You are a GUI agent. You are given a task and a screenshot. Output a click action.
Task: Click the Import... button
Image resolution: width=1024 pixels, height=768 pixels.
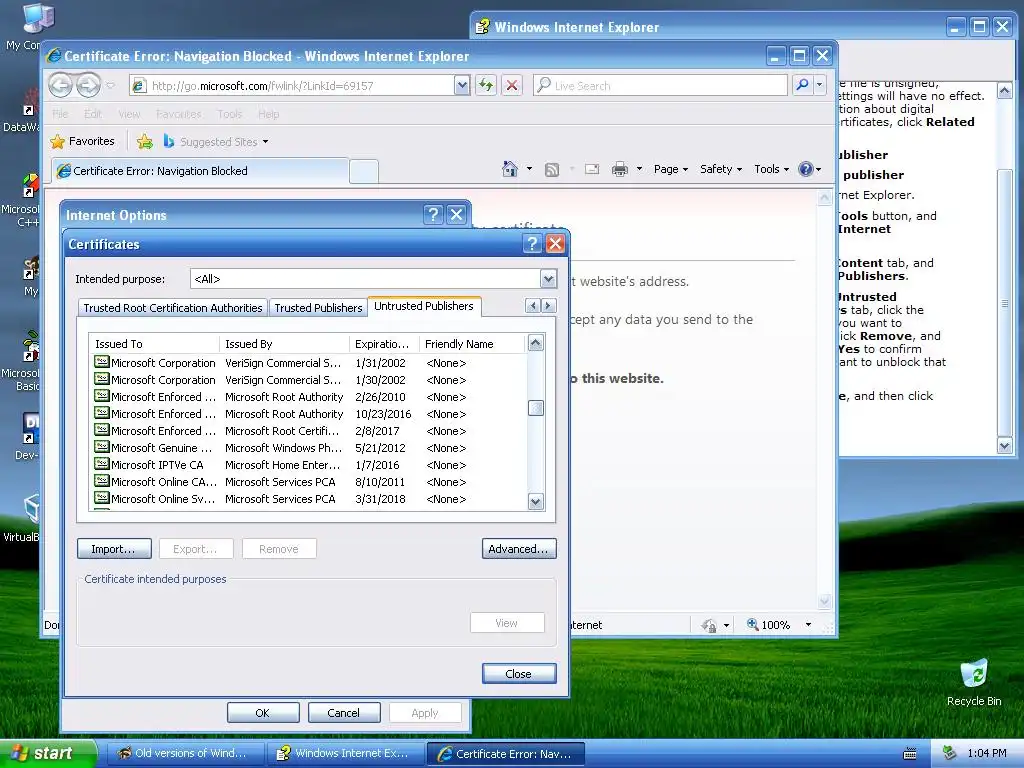(114, 549)
